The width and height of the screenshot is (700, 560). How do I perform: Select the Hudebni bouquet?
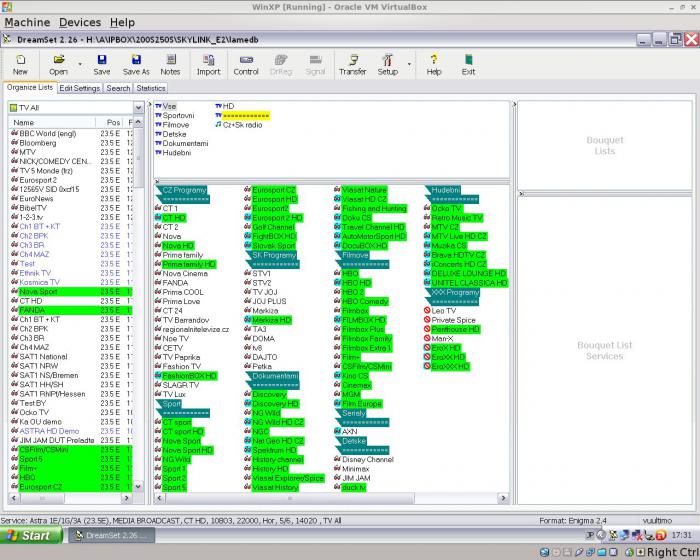coord(173,153)
